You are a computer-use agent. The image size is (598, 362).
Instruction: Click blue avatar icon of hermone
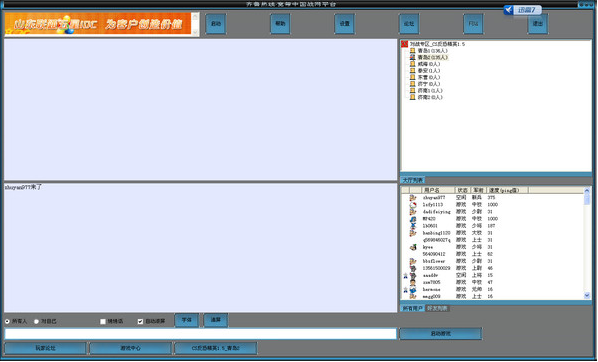pos(413,290)
